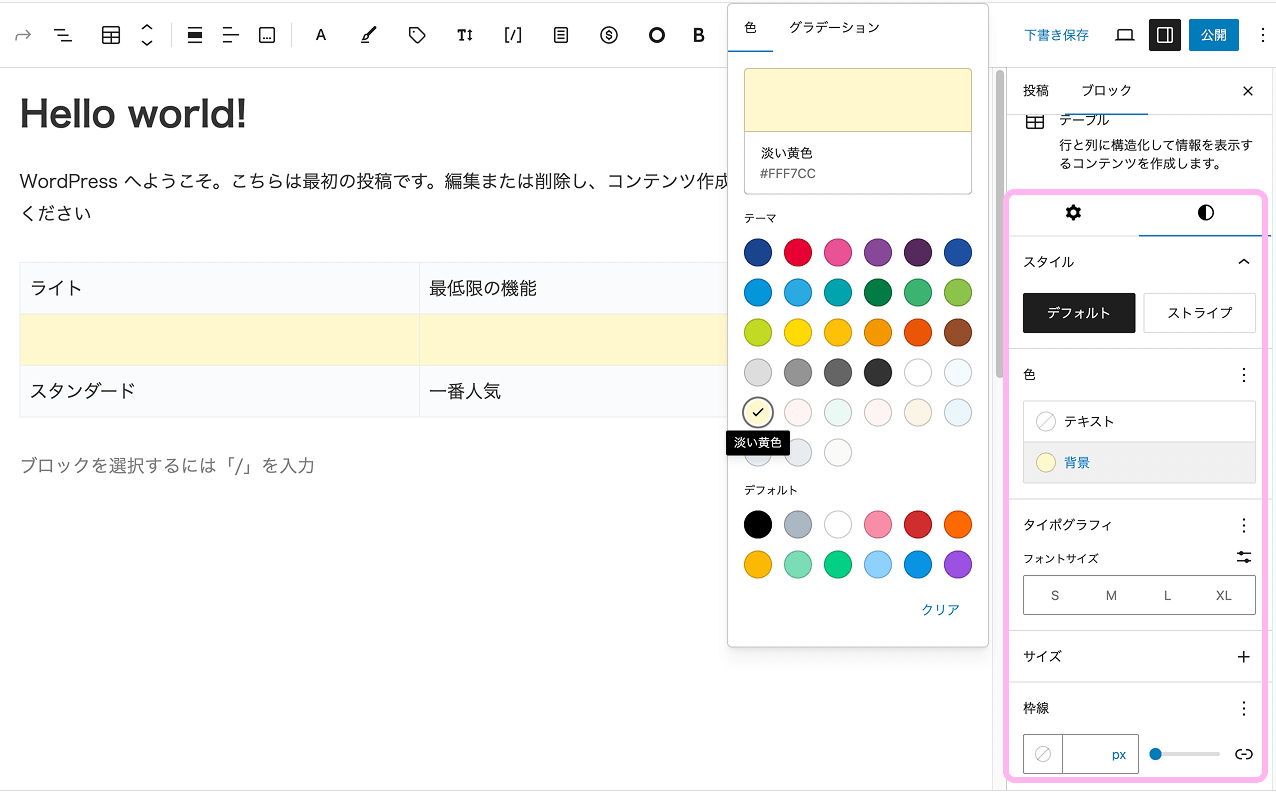
Task: Move the block up with the chevron
Action: (147, 27)
